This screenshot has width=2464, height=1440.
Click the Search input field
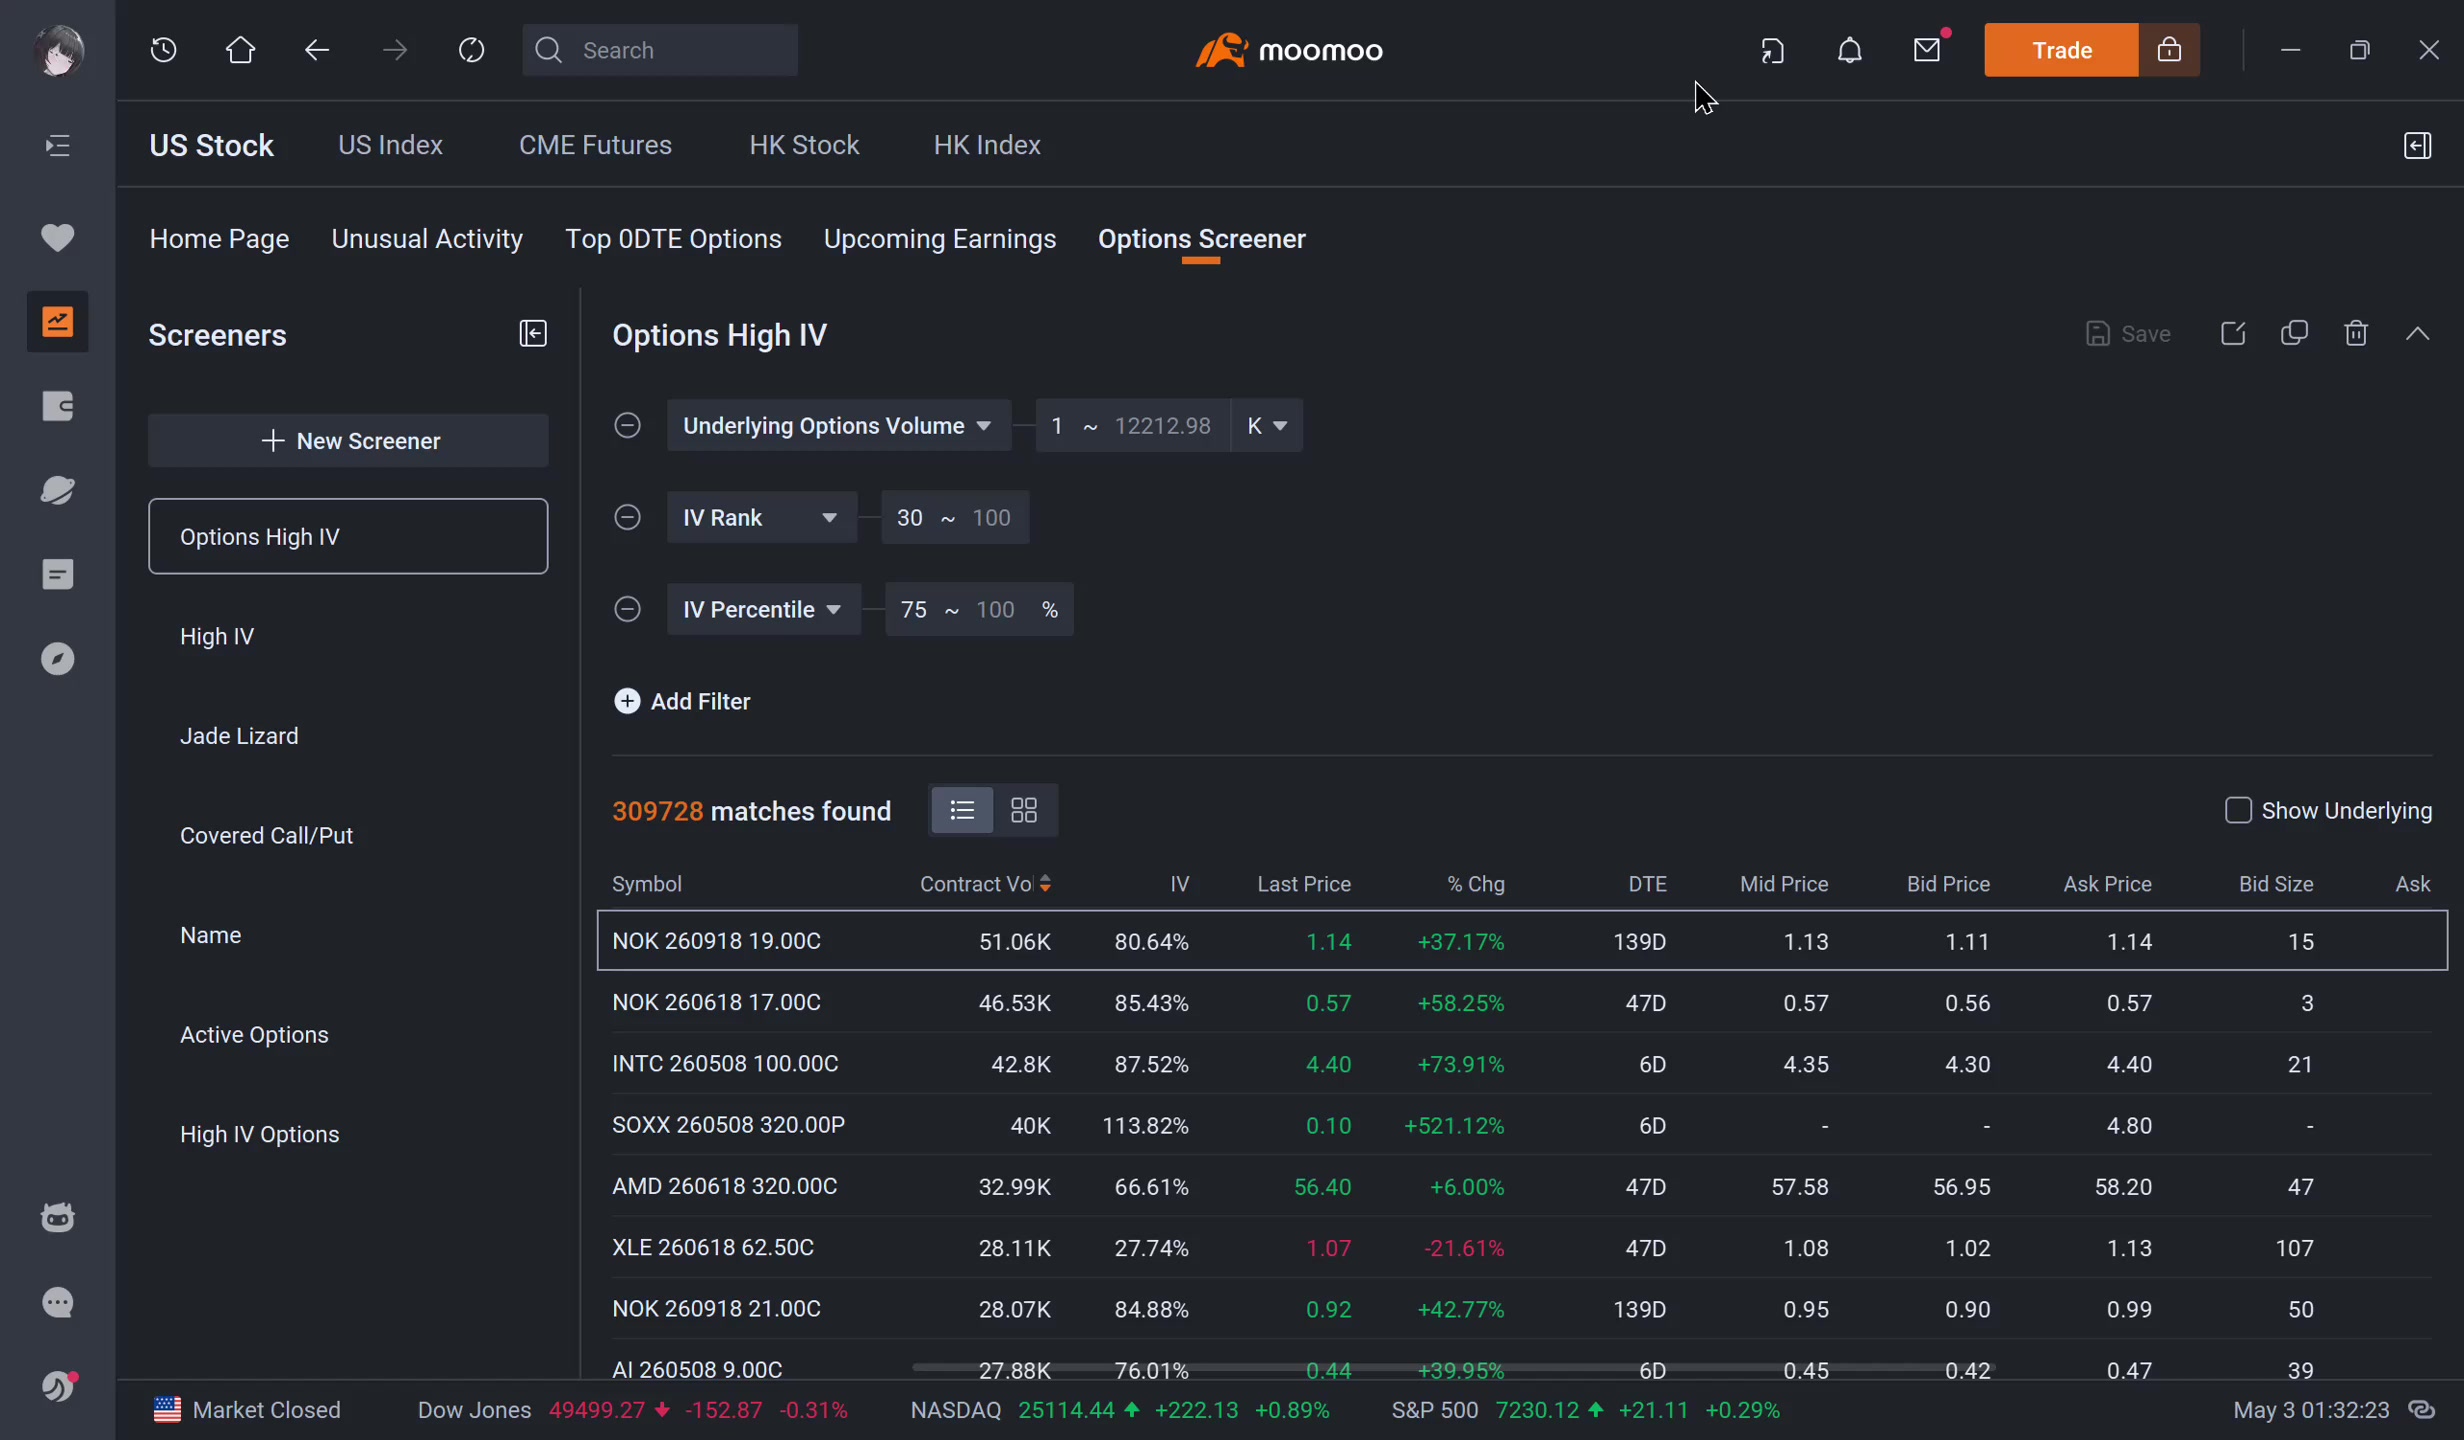click(660, 50)
